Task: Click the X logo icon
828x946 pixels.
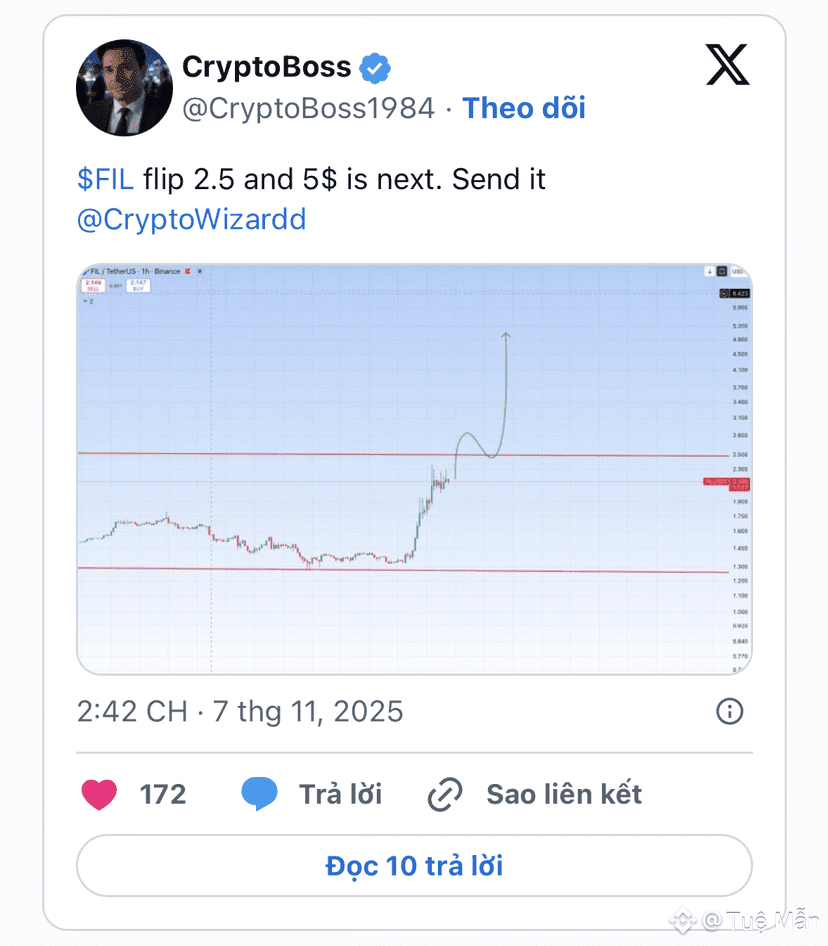Action: pos(727,67)
